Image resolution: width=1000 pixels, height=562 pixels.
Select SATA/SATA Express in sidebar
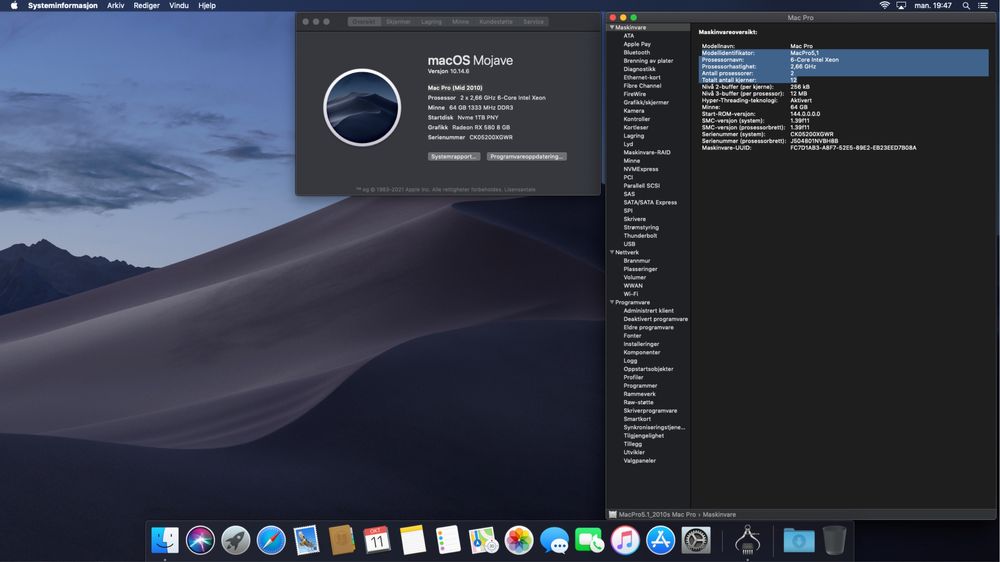(650, 202)
